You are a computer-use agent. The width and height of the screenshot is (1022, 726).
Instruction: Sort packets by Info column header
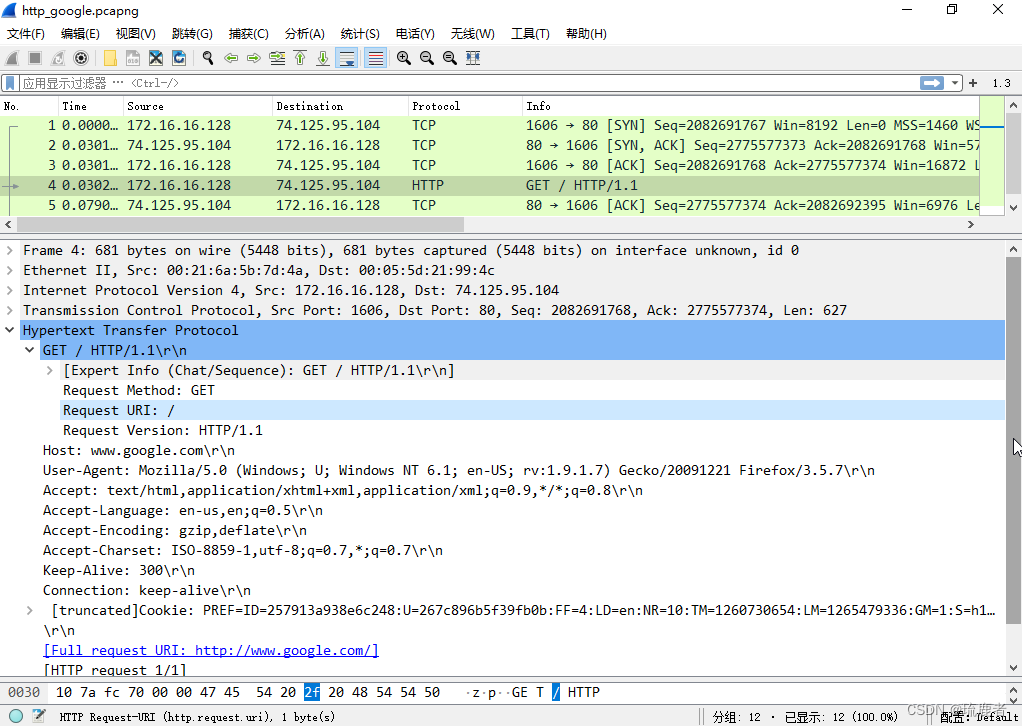pyautogui.click(x=751, y=106)
